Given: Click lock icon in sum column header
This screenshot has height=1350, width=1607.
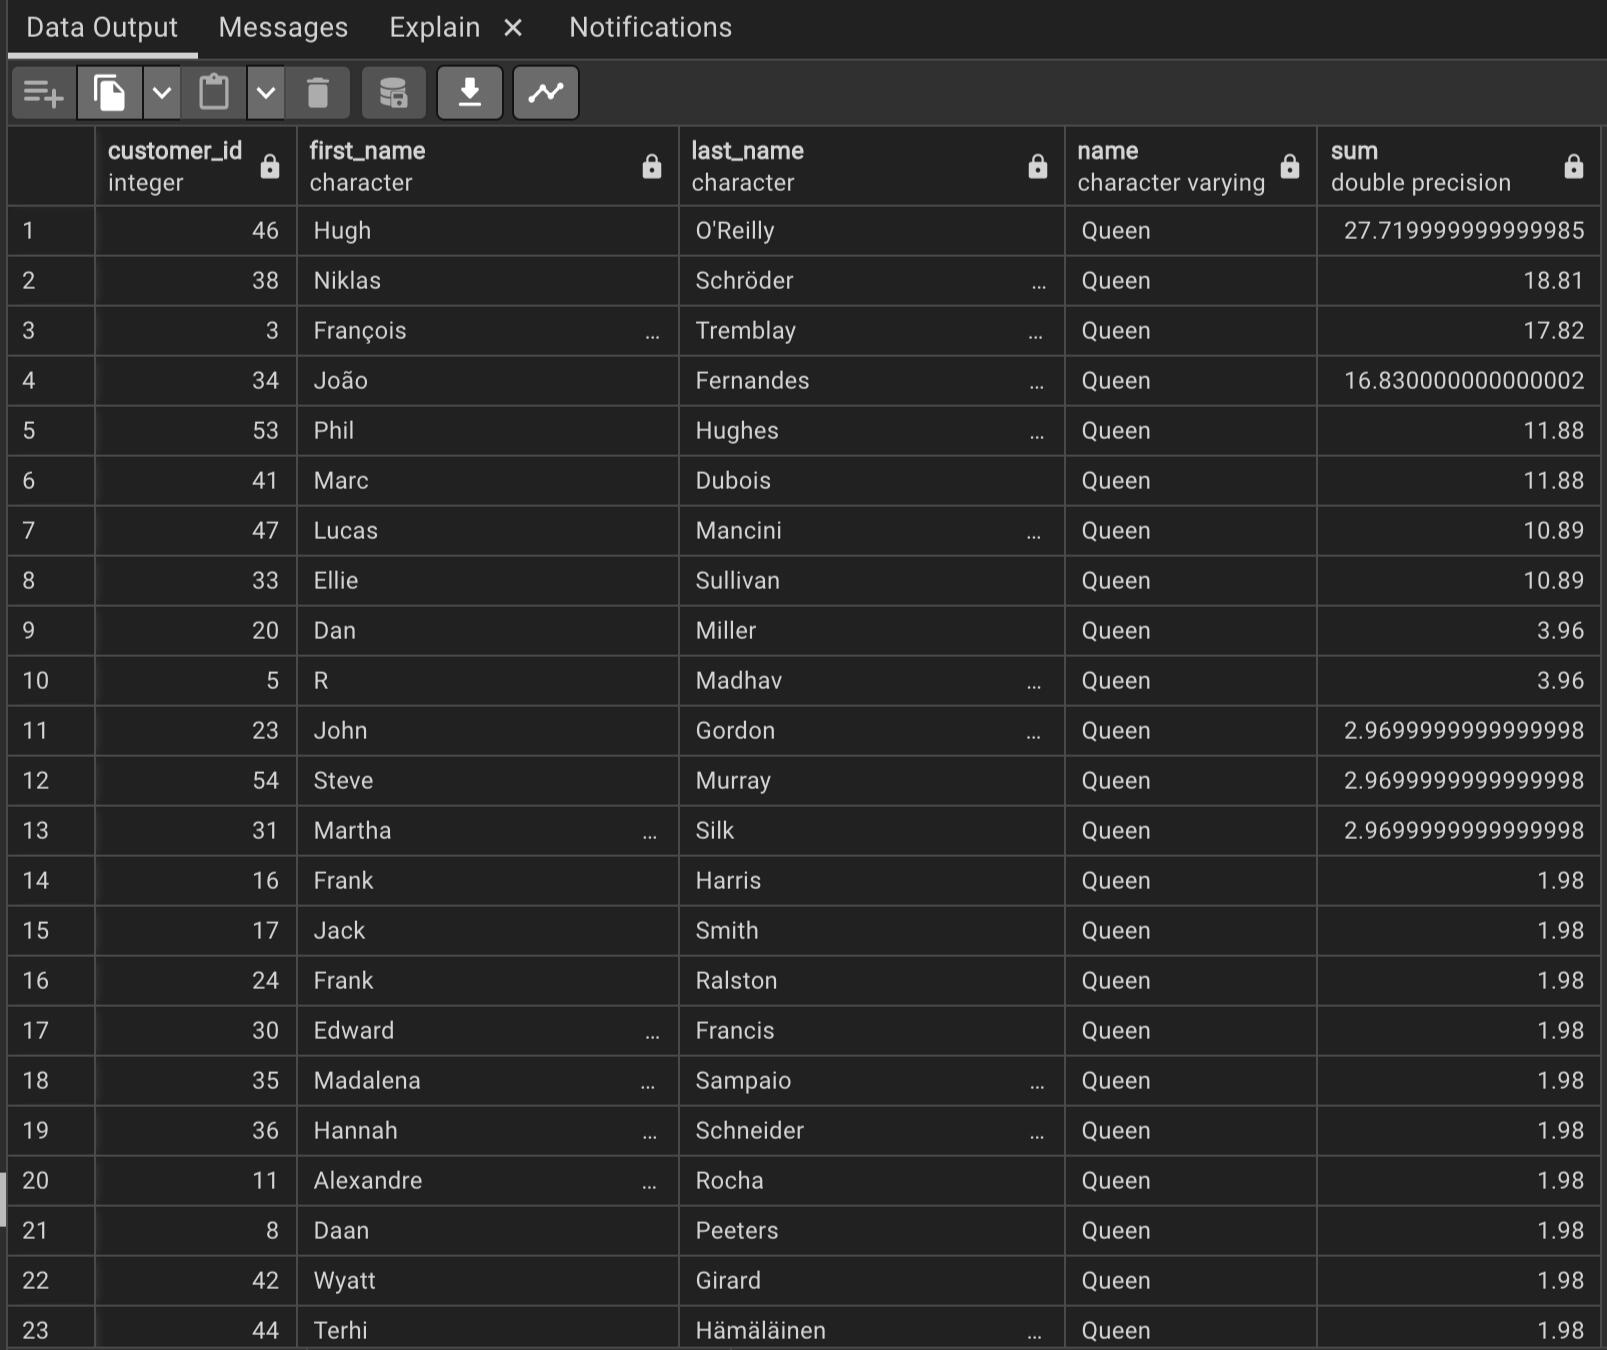Looking at the screenshot, I should (1573, 167).
